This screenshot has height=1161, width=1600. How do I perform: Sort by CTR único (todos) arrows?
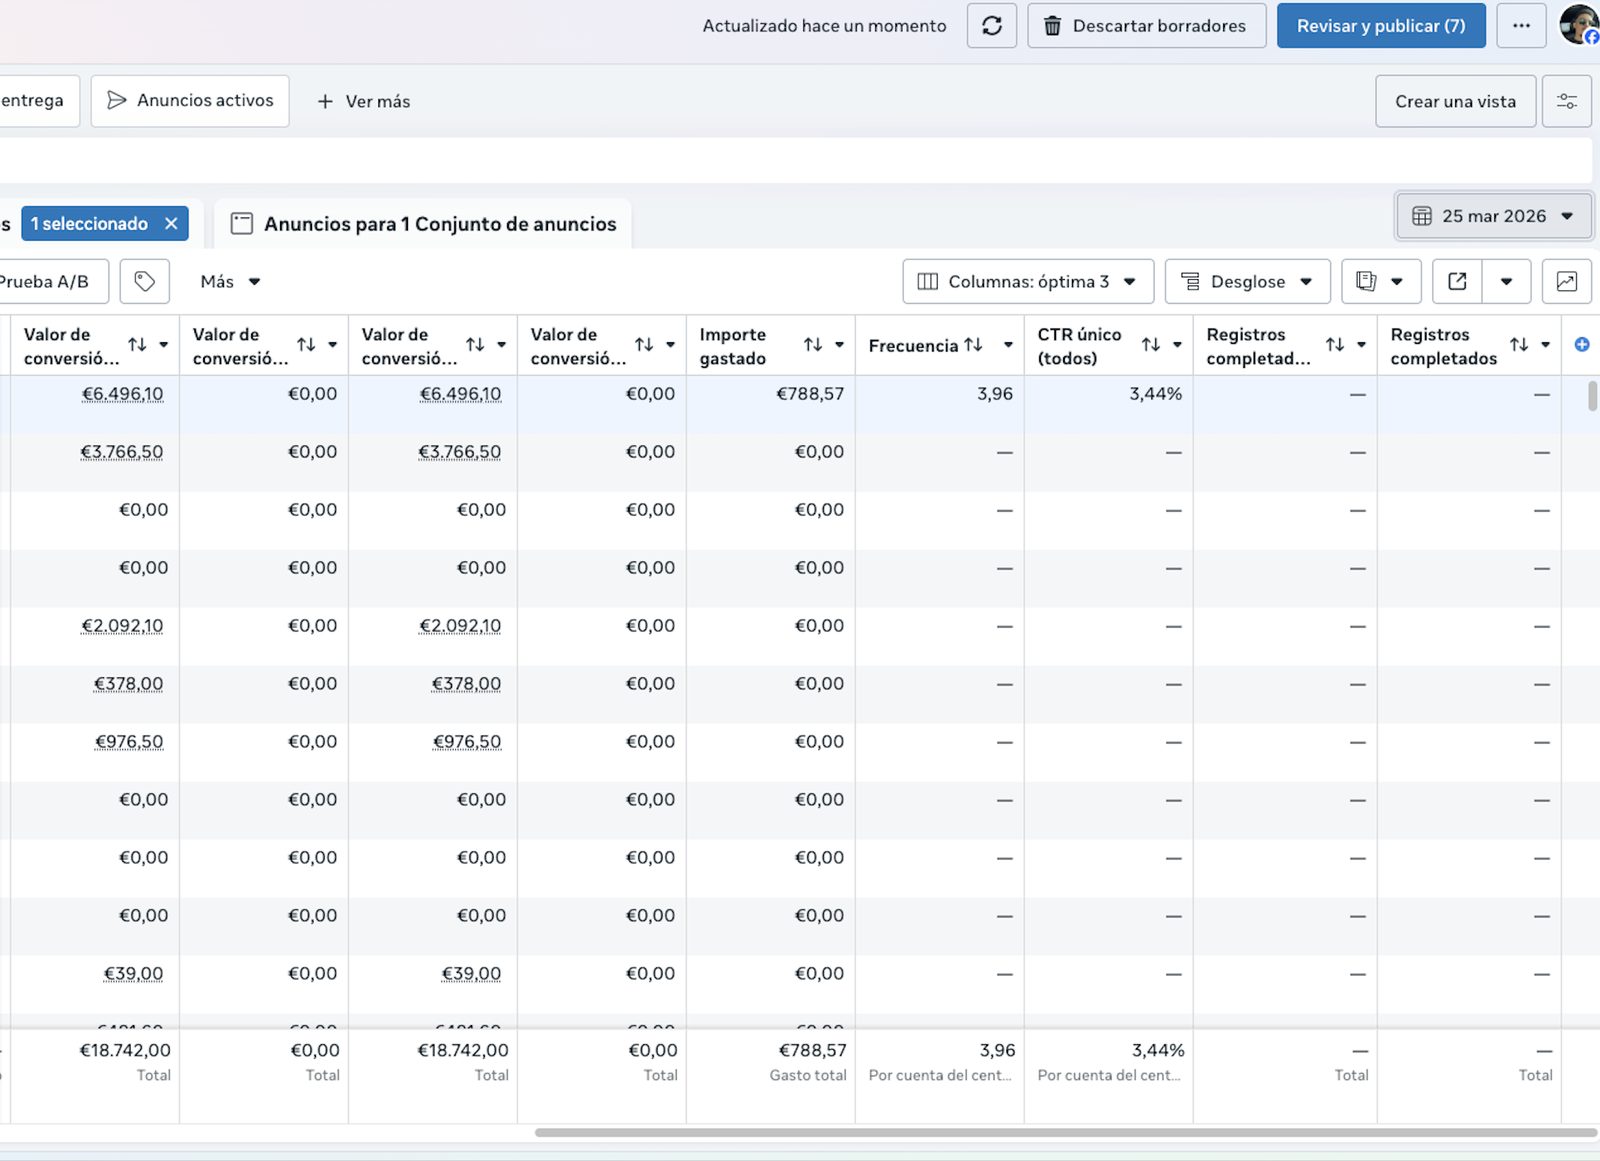1151,345
